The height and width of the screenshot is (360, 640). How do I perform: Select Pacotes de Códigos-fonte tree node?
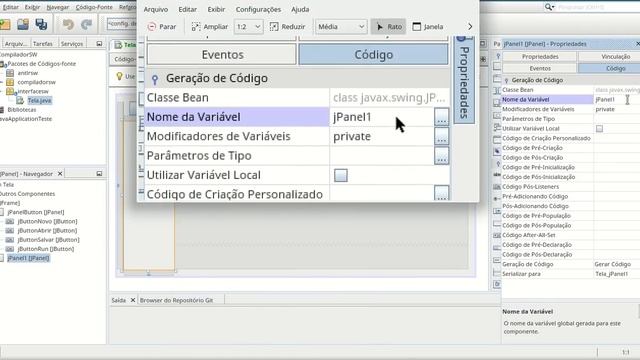point(42,64)
